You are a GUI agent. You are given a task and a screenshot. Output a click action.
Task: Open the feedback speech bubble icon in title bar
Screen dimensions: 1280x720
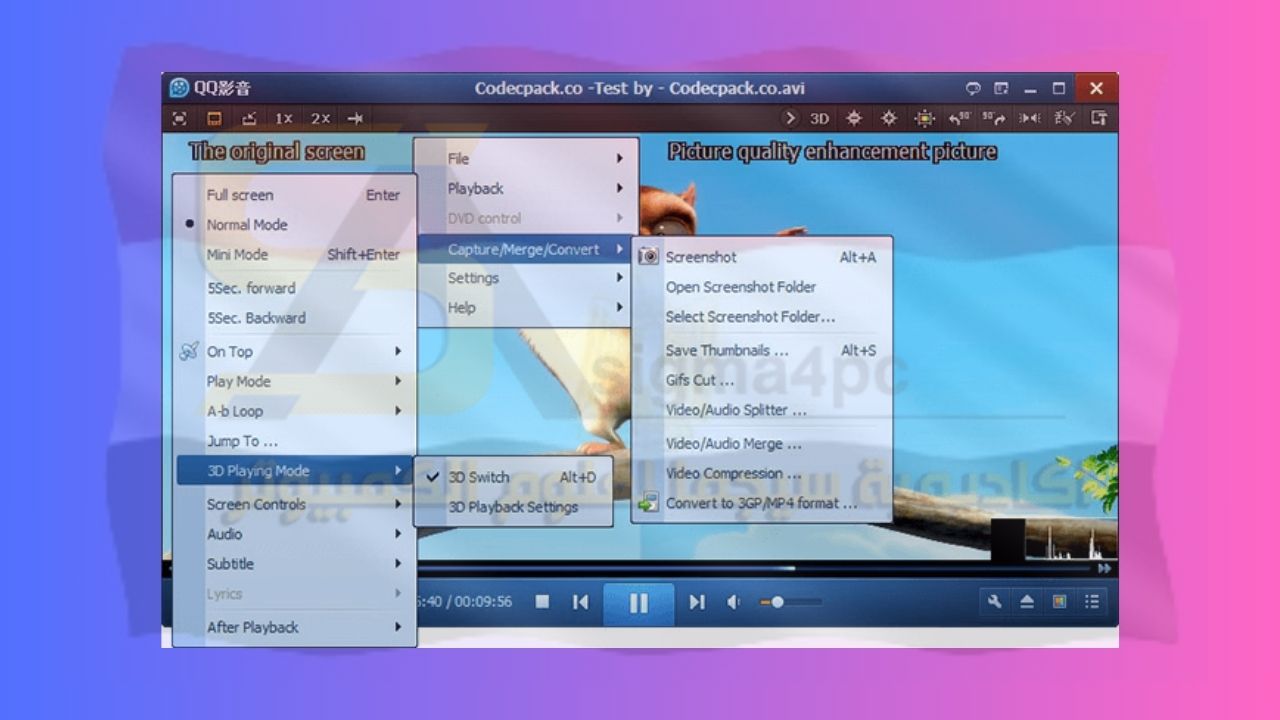click(x=973, y=88)
